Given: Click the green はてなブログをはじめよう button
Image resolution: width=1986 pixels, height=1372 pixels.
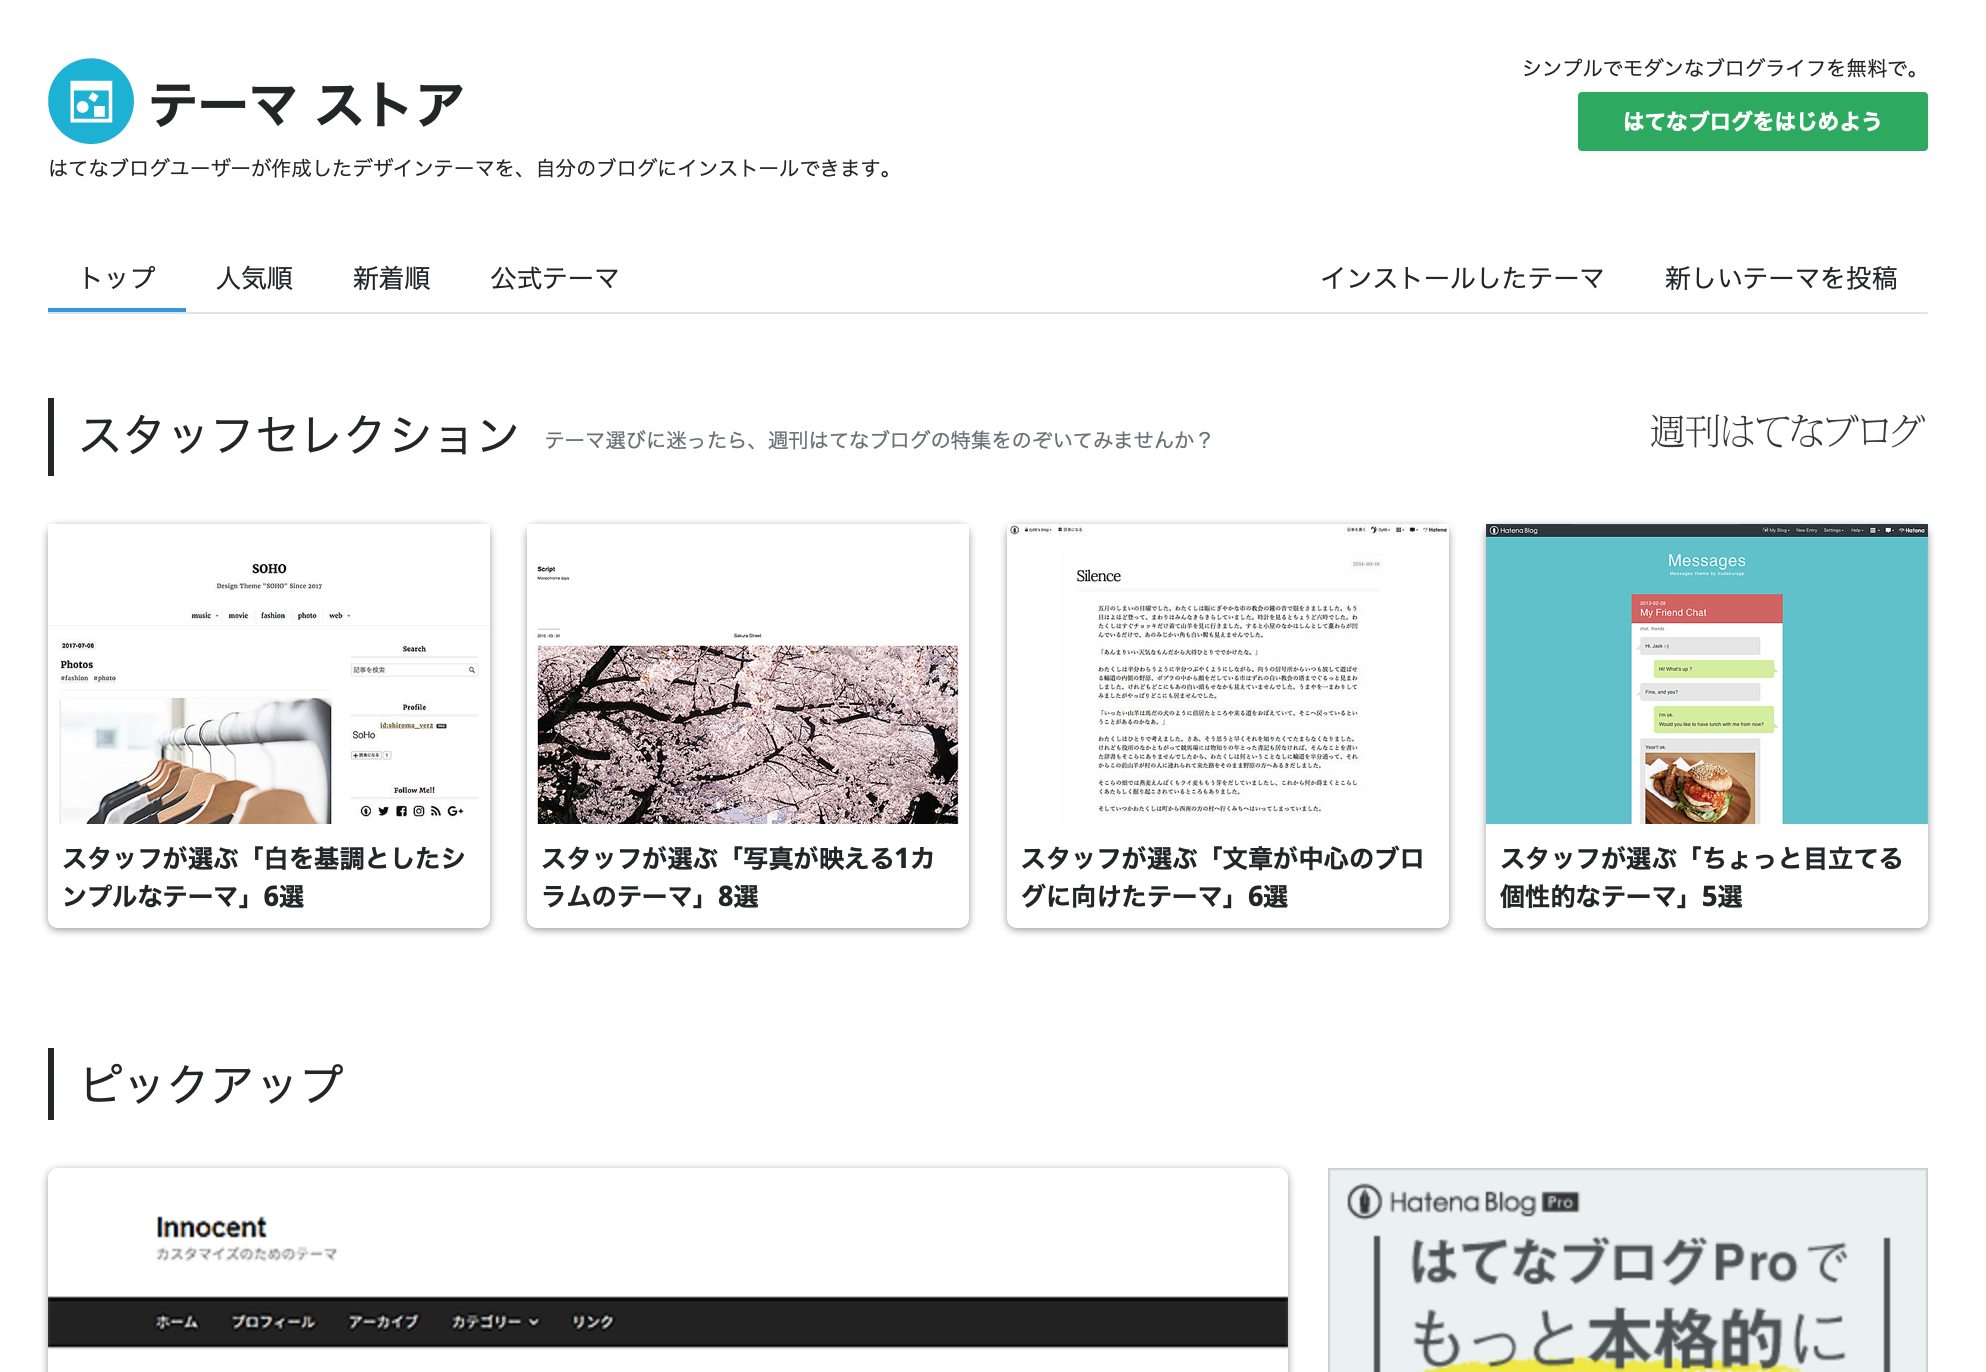Looking at the screenshot, I should [1752, 121].
